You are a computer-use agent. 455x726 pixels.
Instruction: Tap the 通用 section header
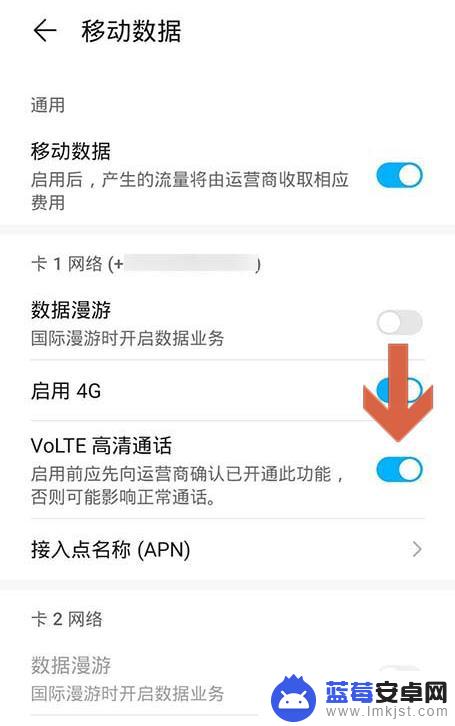(48, 105)
